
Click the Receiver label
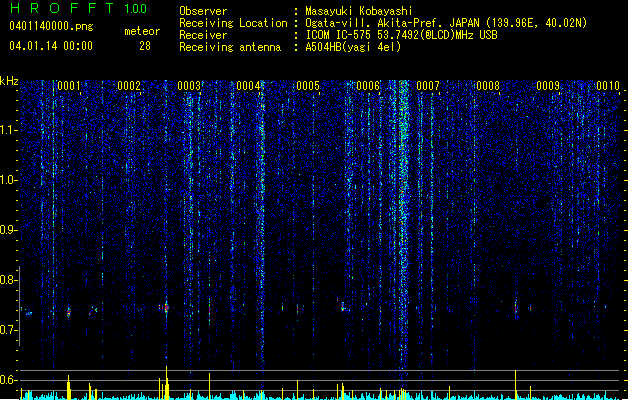click(x=203, y=35)
